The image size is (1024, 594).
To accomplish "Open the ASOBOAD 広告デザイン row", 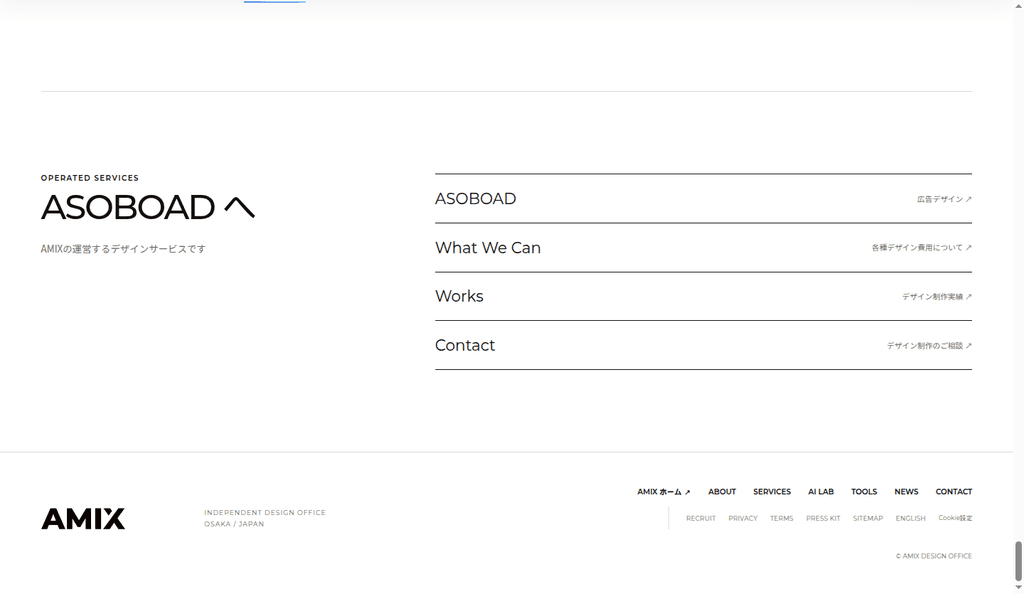I will tap(703, 198).
